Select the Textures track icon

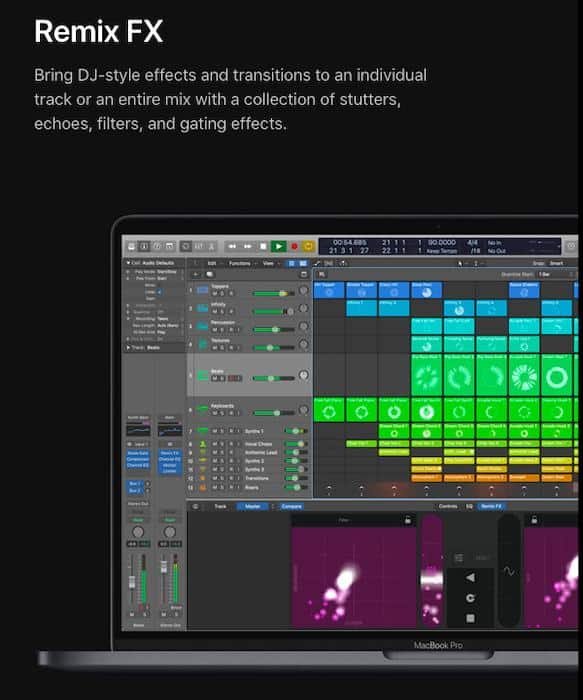tap(203, 344)
